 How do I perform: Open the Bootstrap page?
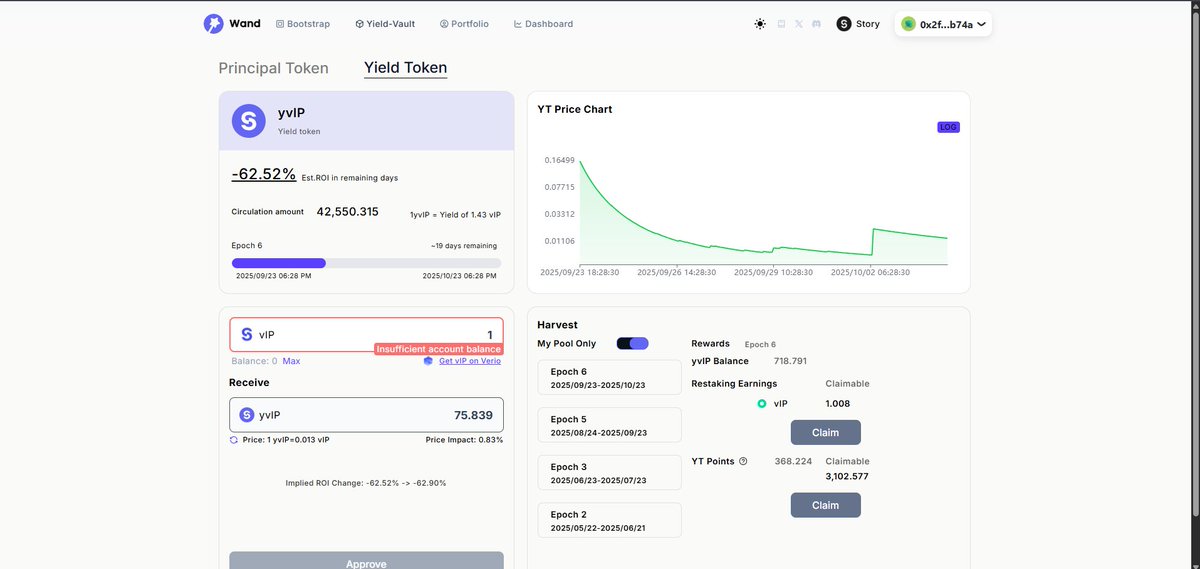pos(304,24)
